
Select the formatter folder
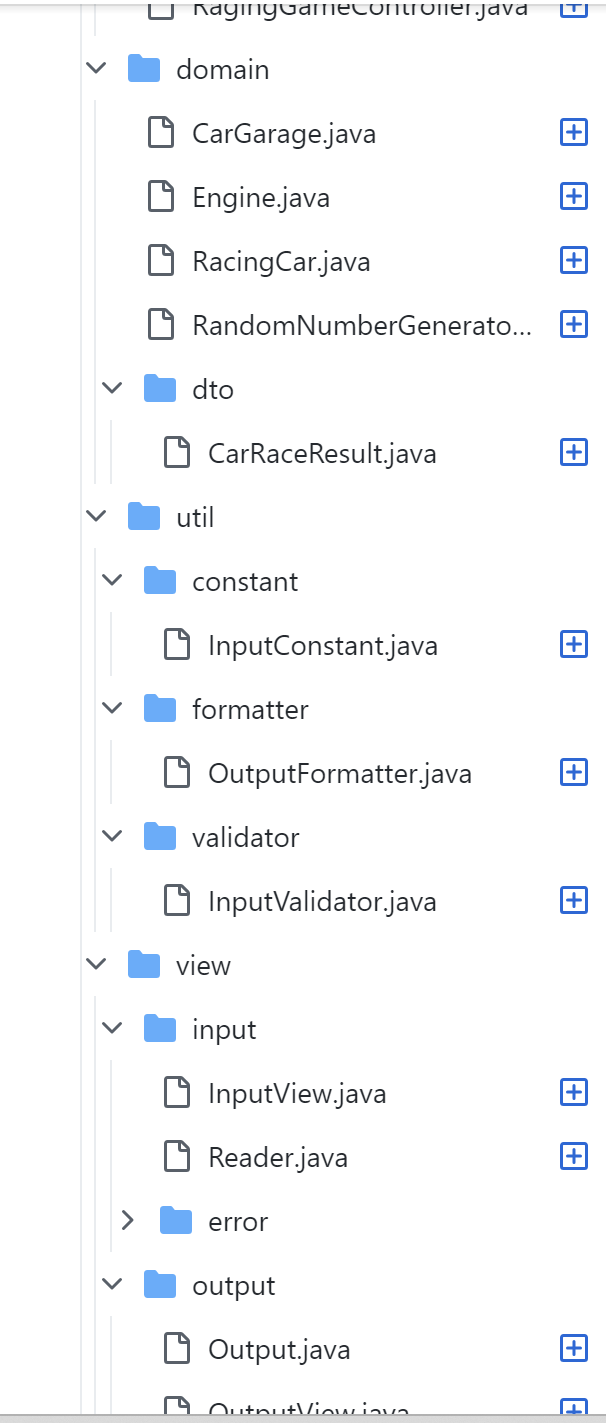pyautogui.click(x=250, y=709)
